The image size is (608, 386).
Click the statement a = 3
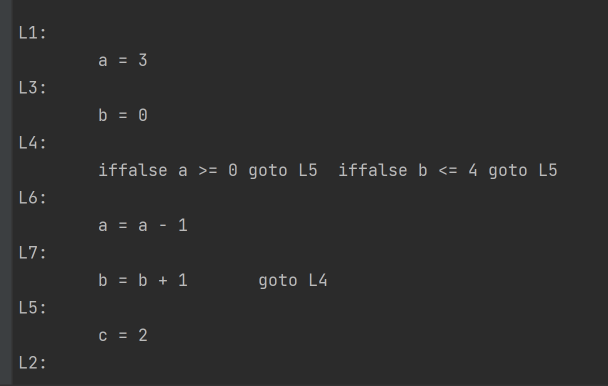pos(123,61)
